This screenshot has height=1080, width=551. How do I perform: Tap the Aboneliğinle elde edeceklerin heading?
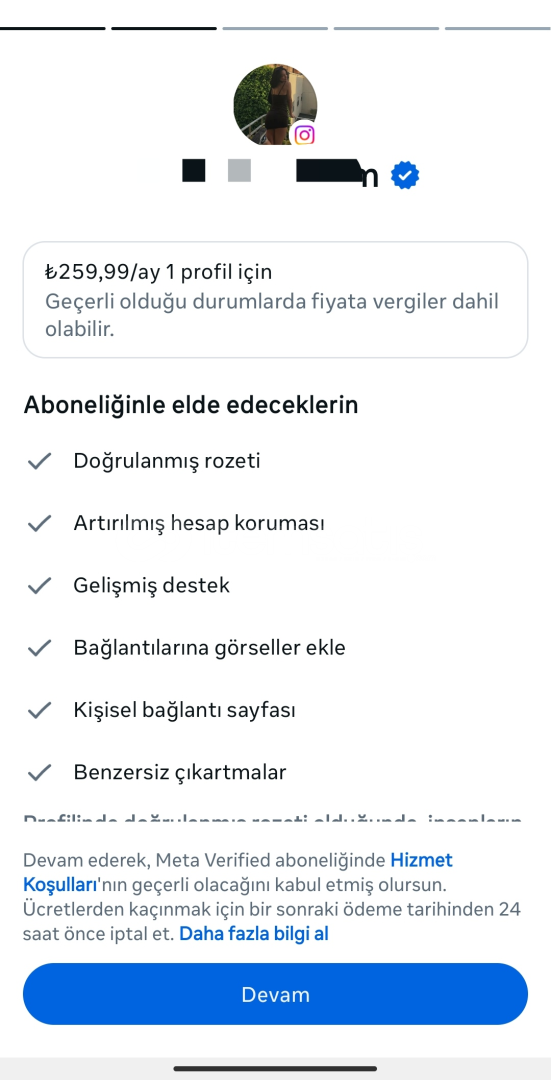[x=191, y=405]
